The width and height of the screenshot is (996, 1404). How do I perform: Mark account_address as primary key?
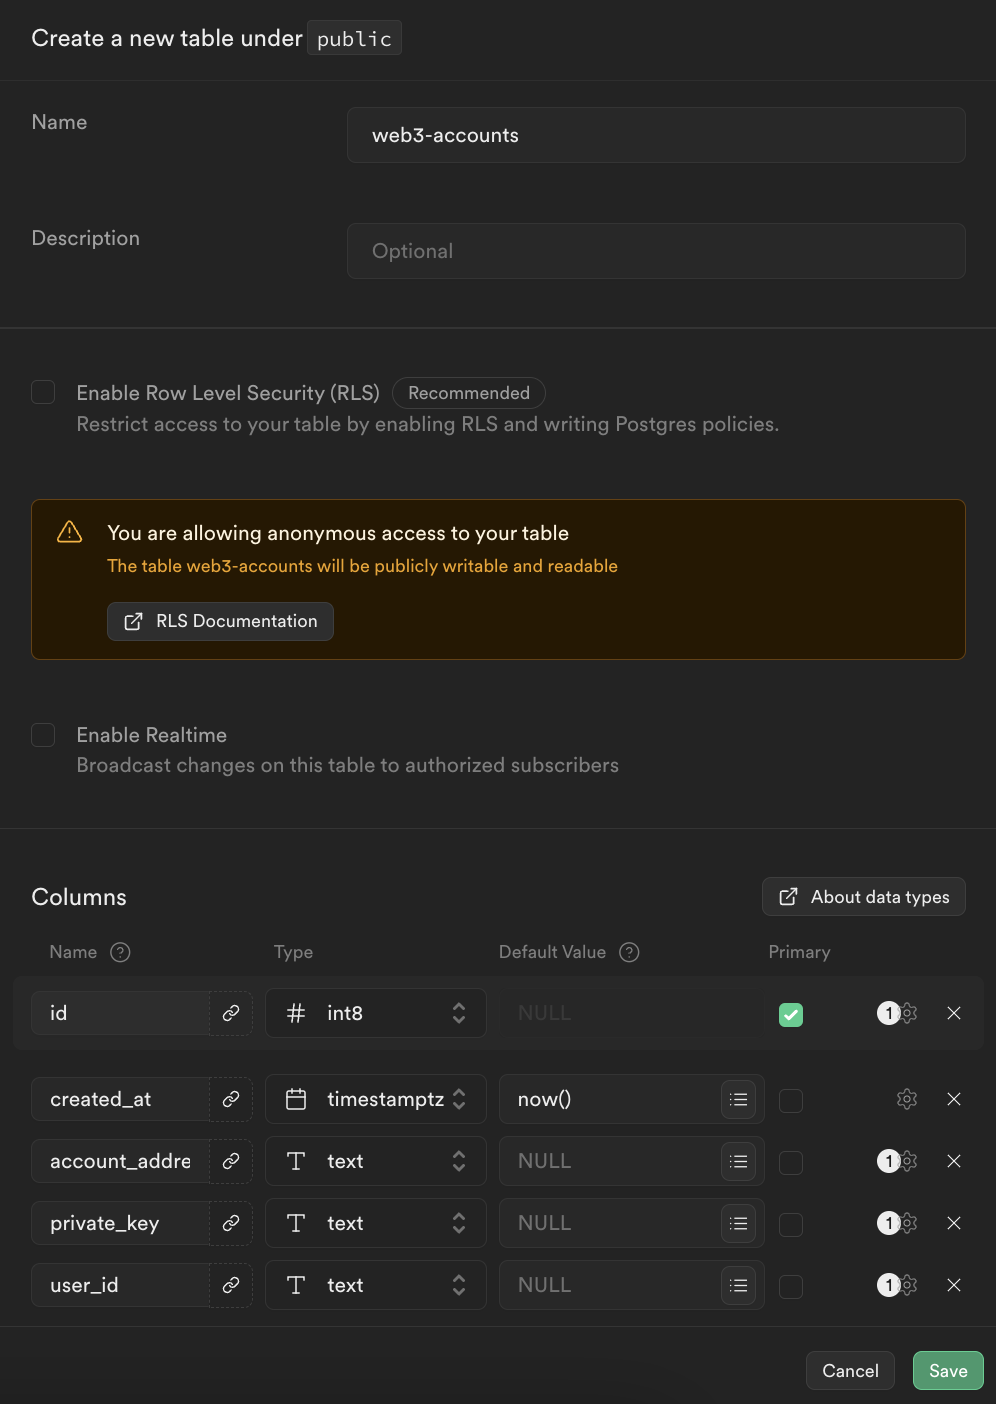(791, 1163)
